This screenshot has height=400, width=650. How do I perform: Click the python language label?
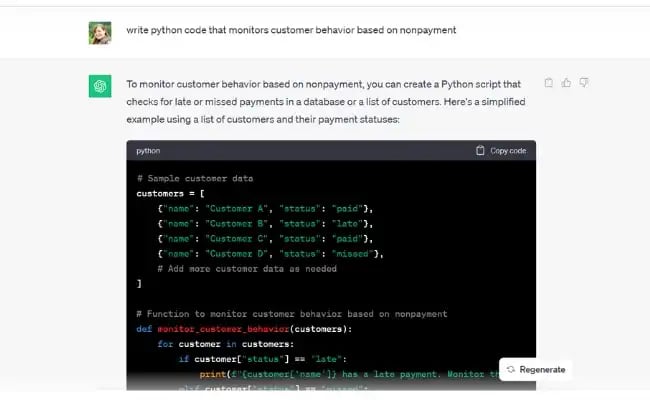(x=148, y=151)
